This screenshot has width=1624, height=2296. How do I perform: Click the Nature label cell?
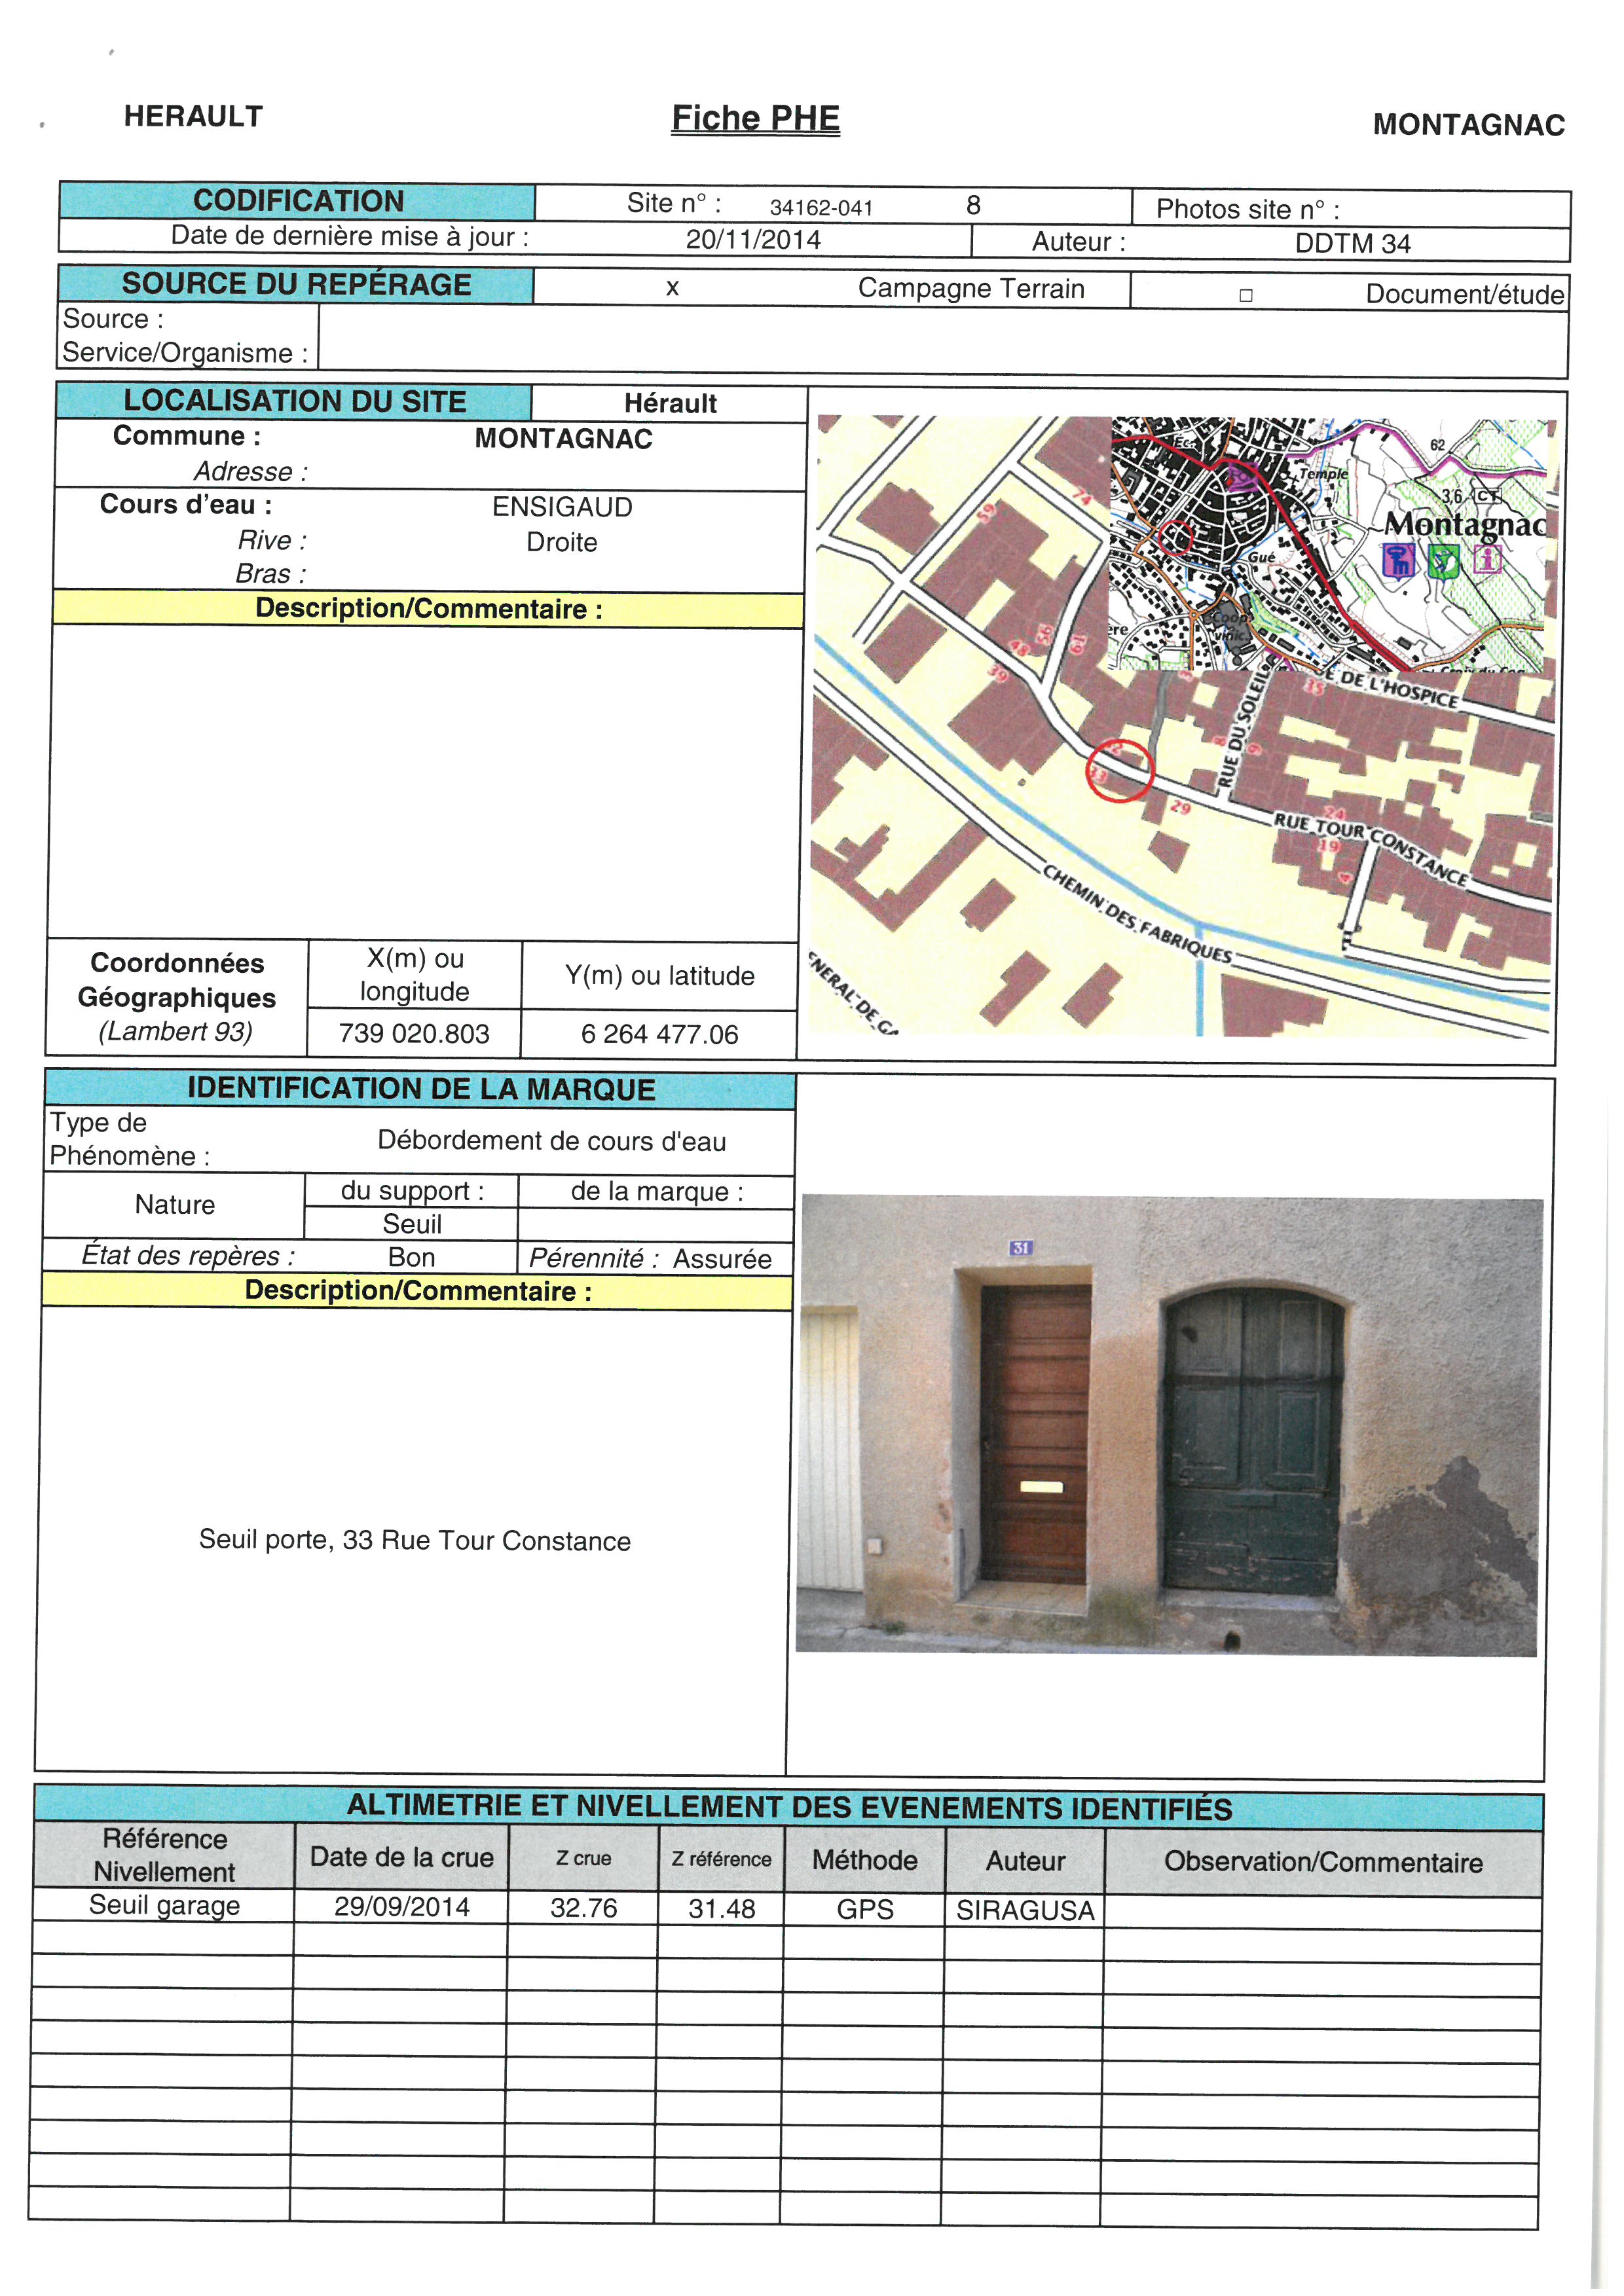pos(175,1205)
